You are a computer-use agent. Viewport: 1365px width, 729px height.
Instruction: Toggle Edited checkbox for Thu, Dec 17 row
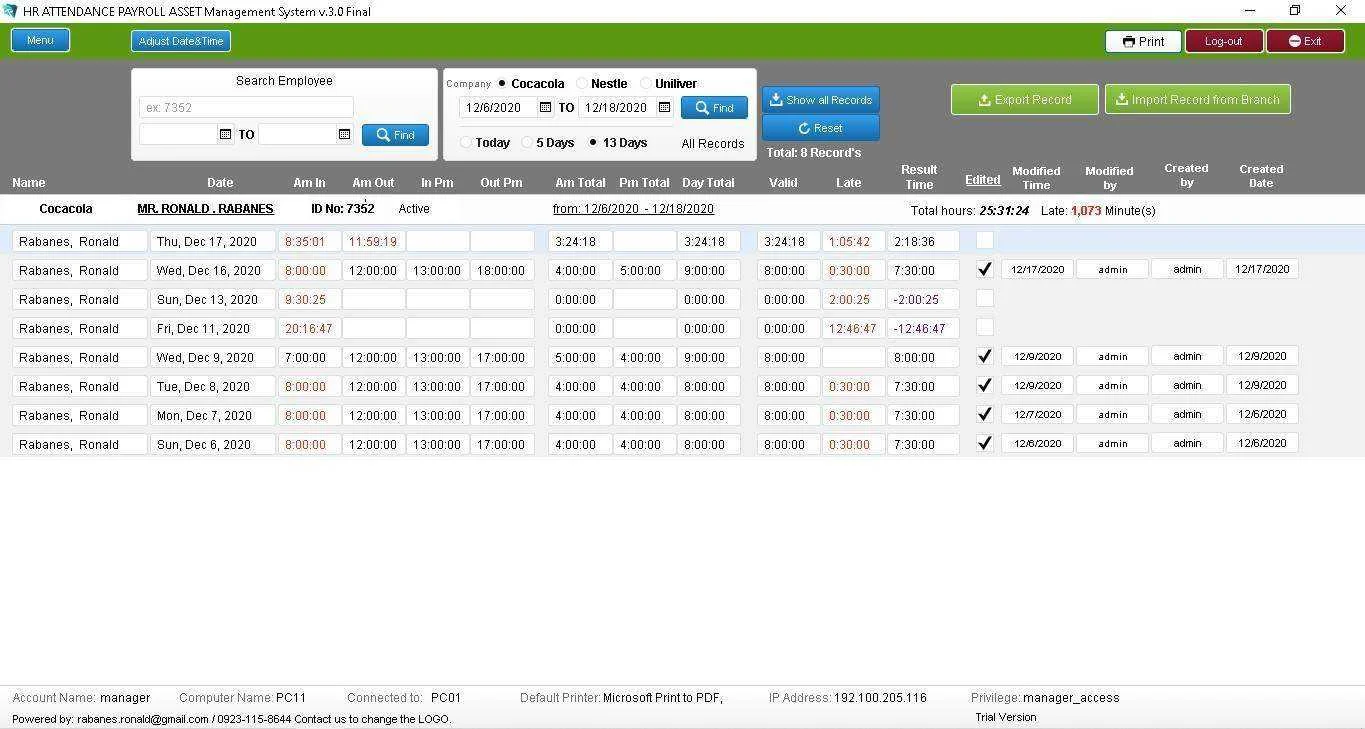(x=985, y=241)
